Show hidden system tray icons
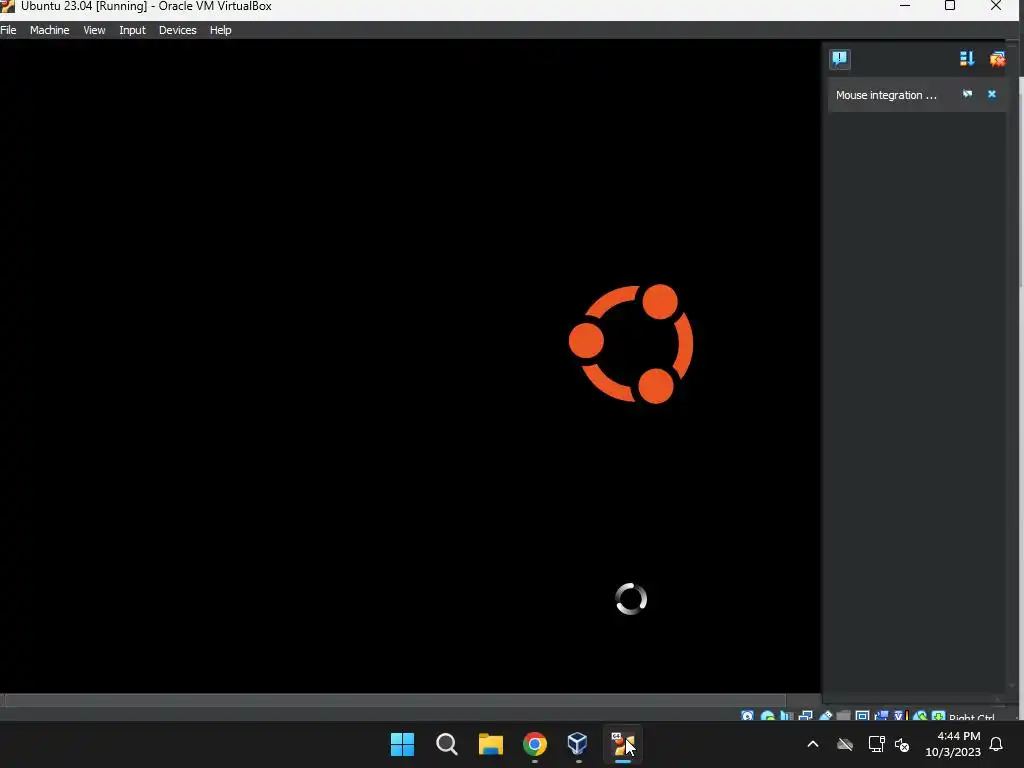This screenshot has width=1024, height=768. click(813, 744)
